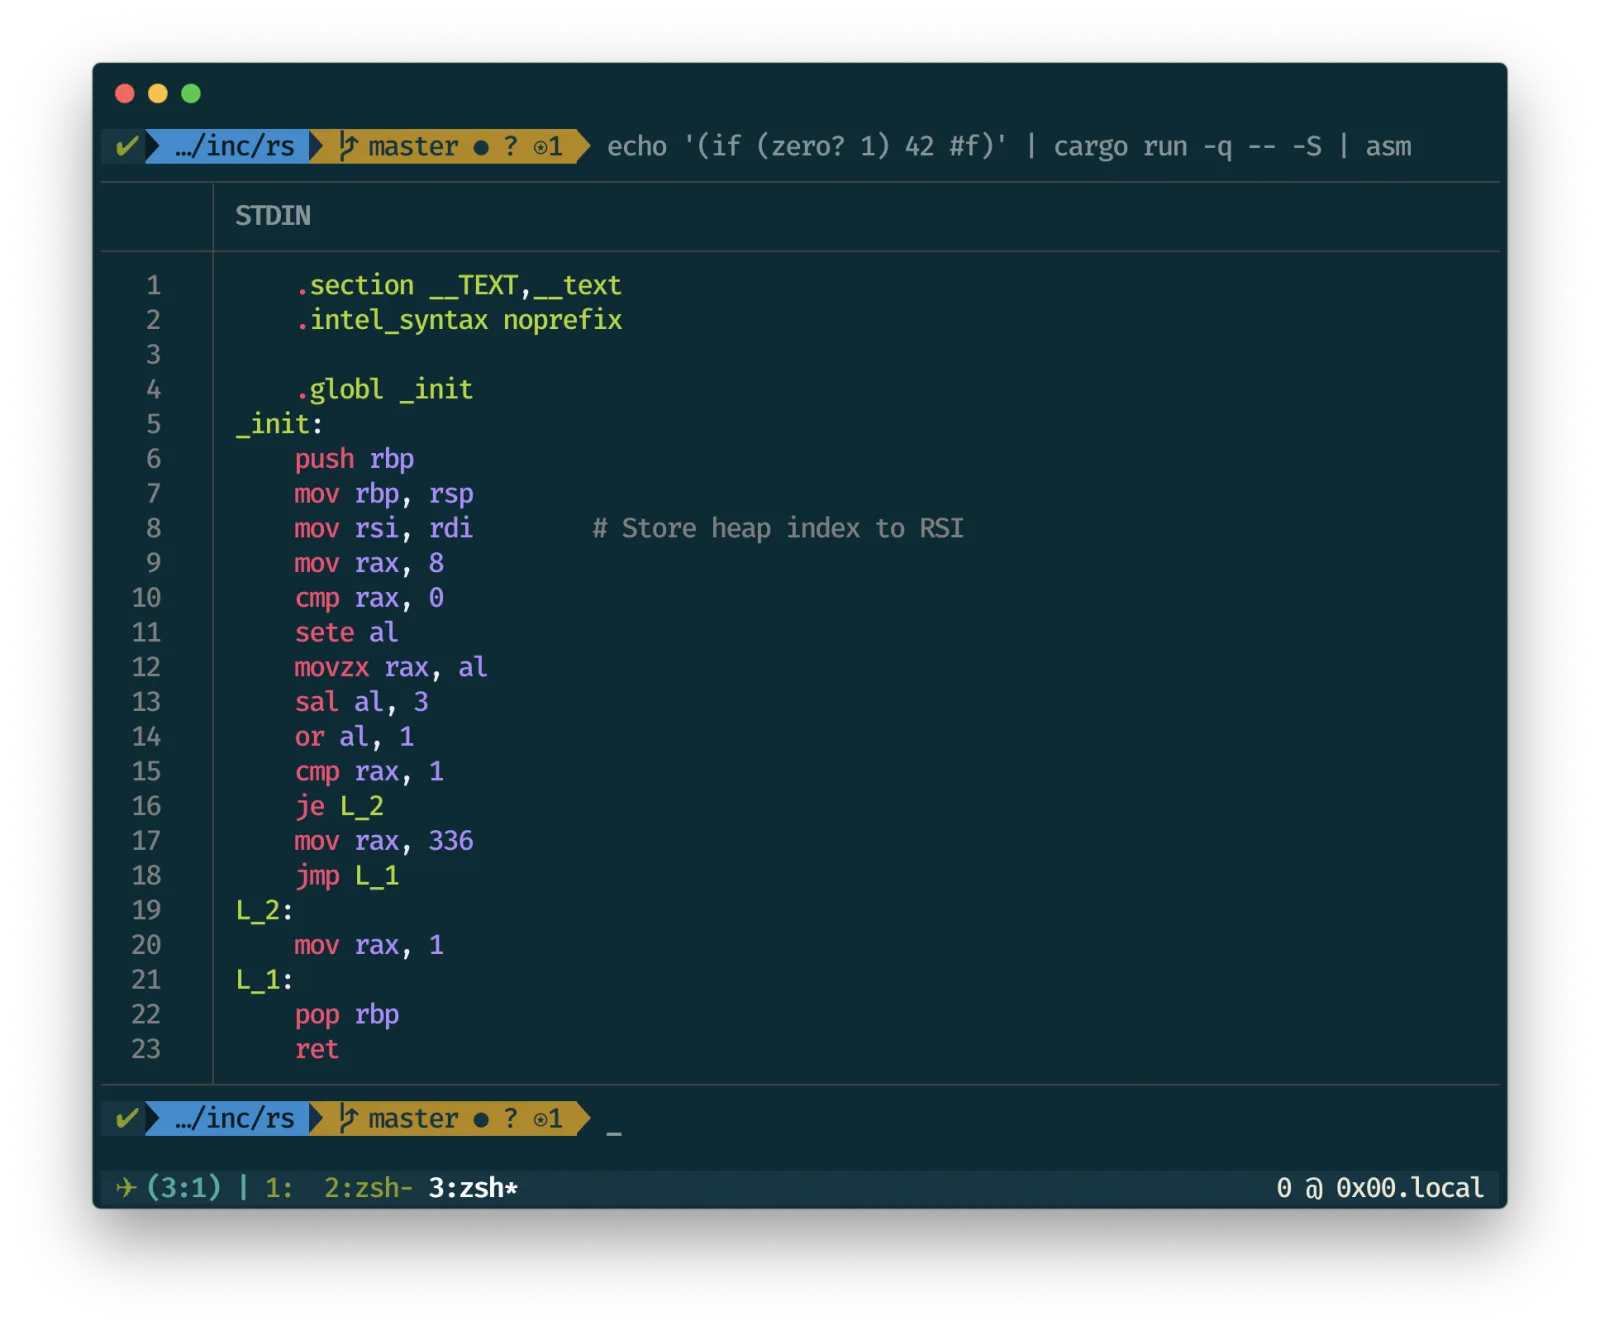Click the green maximize window button
The height and width of the screenshot is (1331, 1600).
click(191, 93)
